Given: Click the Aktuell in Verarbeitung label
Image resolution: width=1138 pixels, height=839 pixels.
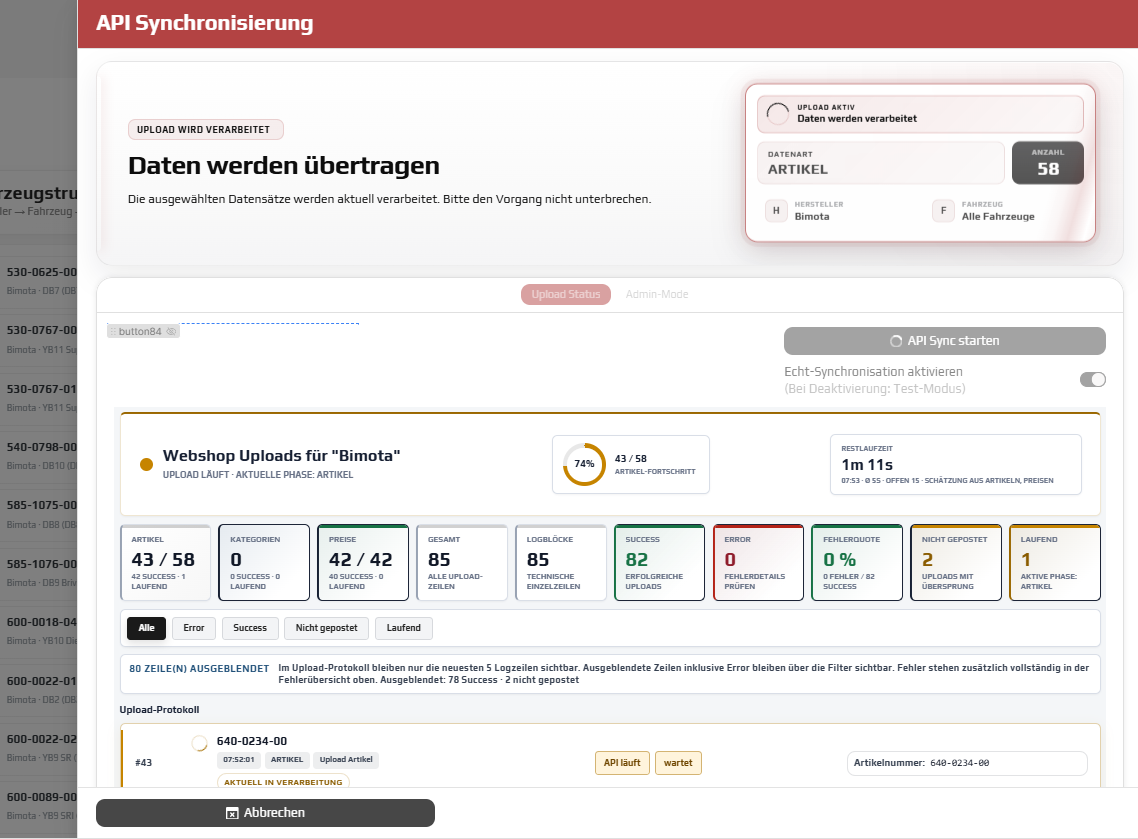Looking at the screenshot, I should pos(283,782).
